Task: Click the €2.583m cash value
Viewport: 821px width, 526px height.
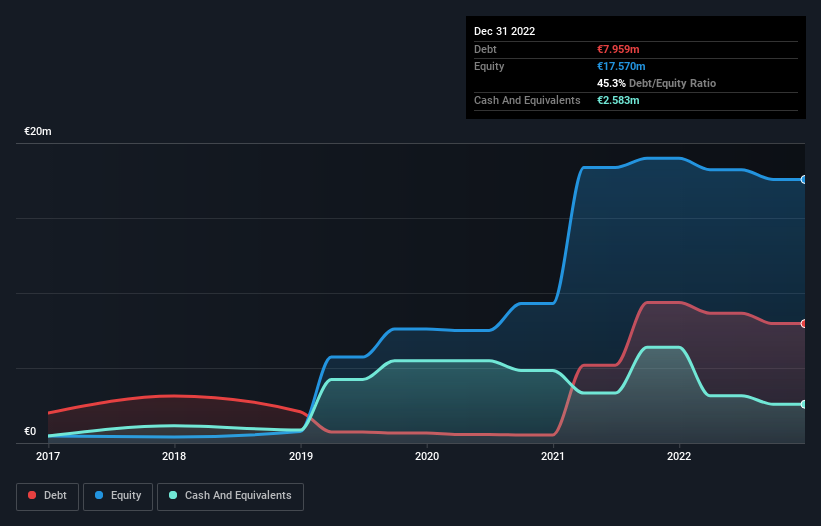Action: click(x=618, y=100)
